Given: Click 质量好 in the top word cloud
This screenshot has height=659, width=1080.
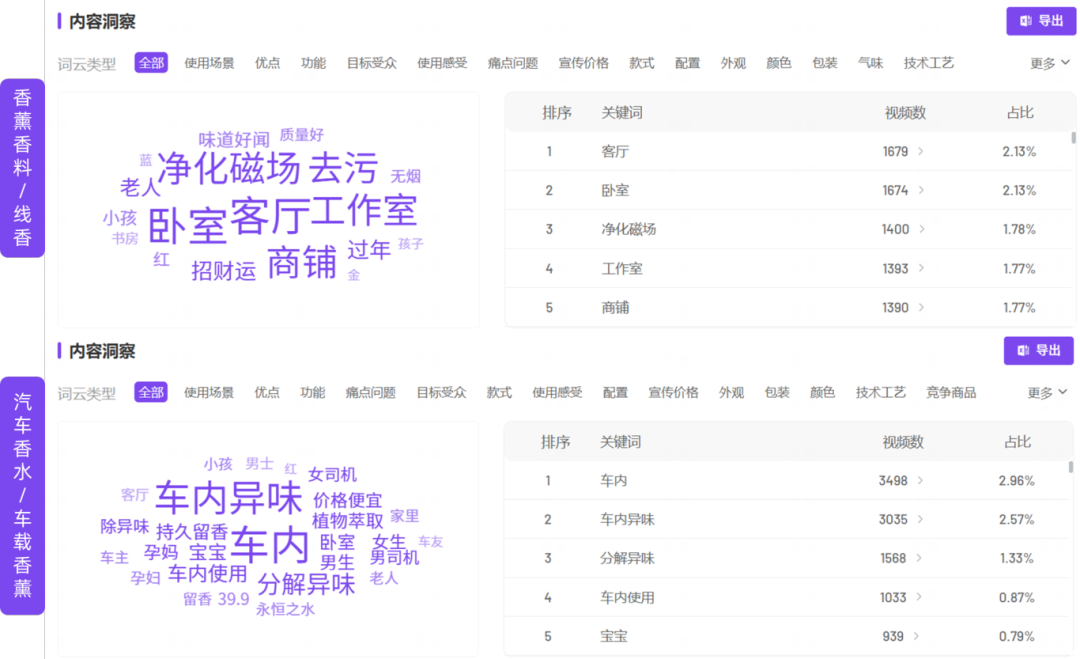Looking at the screenshot, I should 301,134.
